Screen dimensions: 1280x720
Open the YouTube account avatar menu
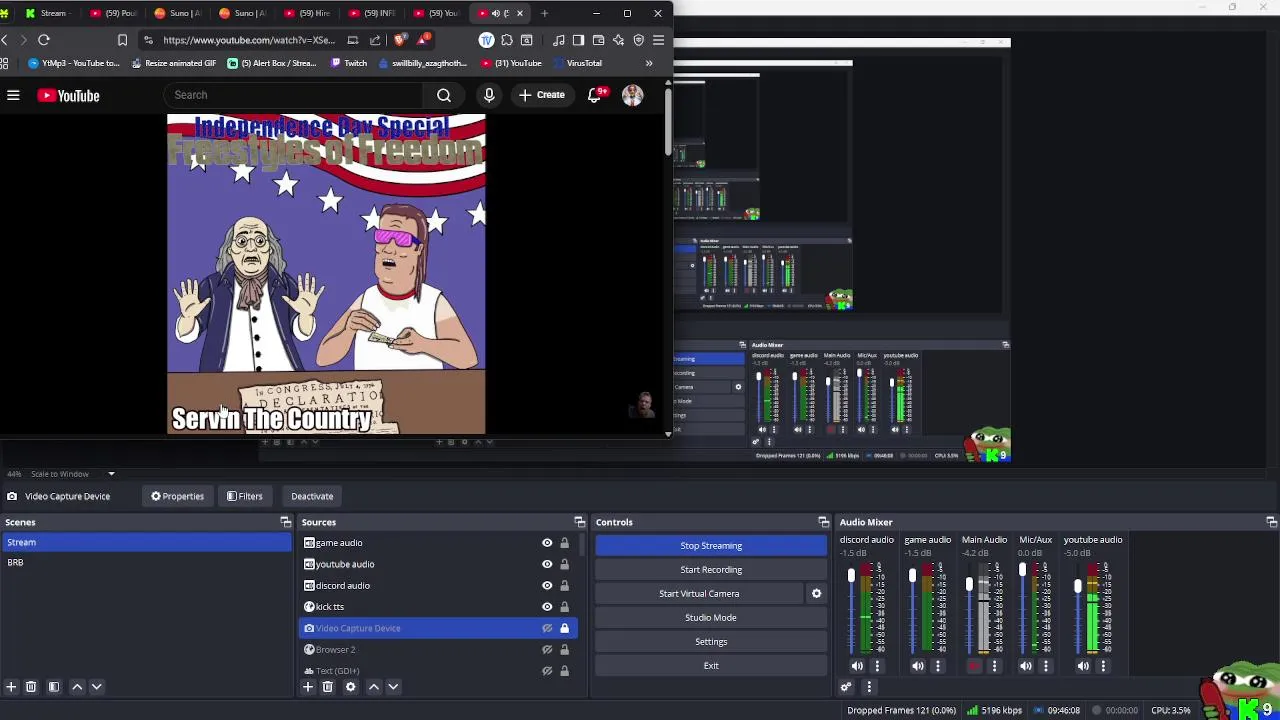[x=632, y=95]
